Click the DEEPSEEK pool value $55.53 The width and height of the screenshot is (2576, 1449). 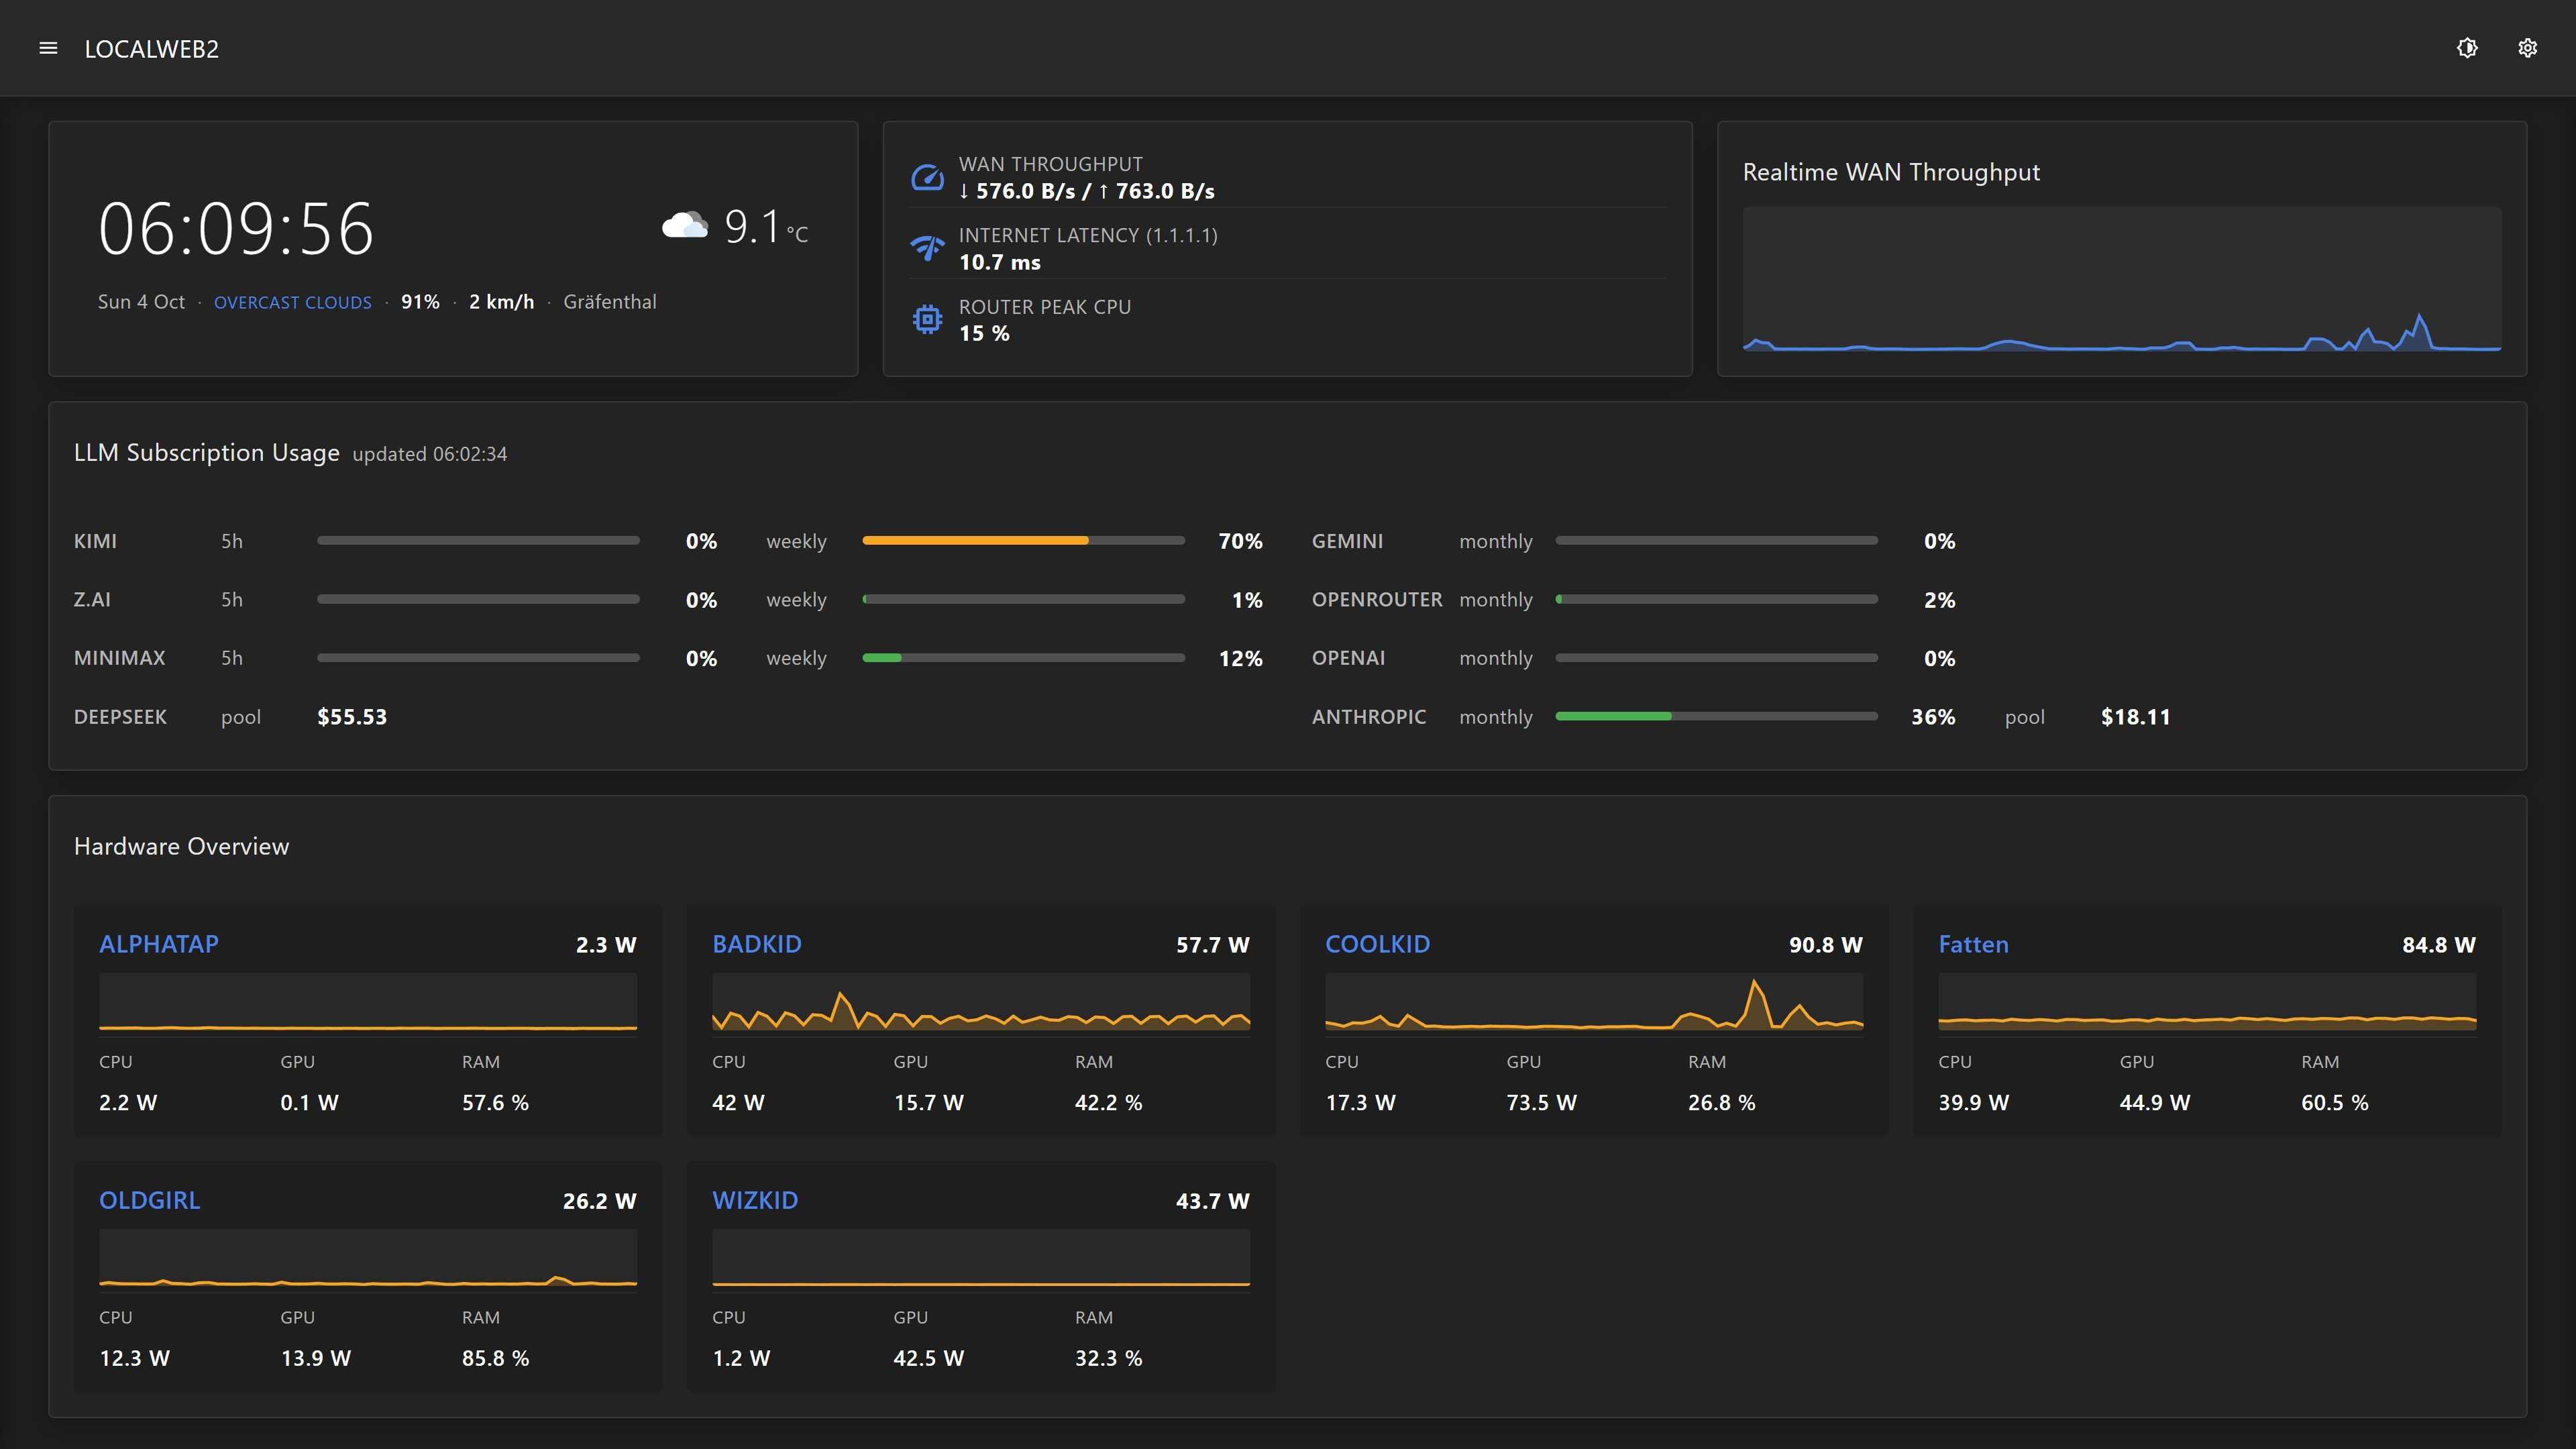click(352, 717)
